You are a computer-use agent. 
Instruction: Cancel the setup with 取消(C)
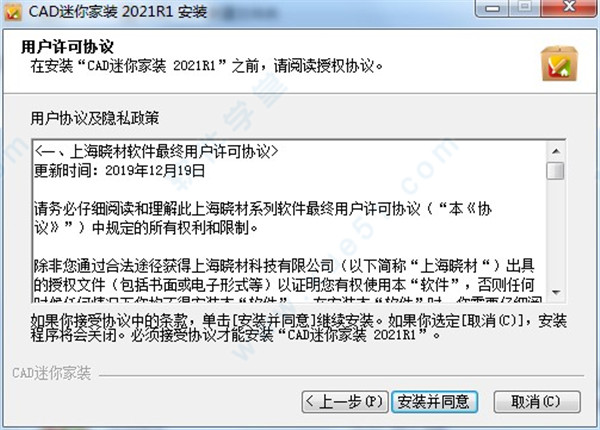point(537,402)
